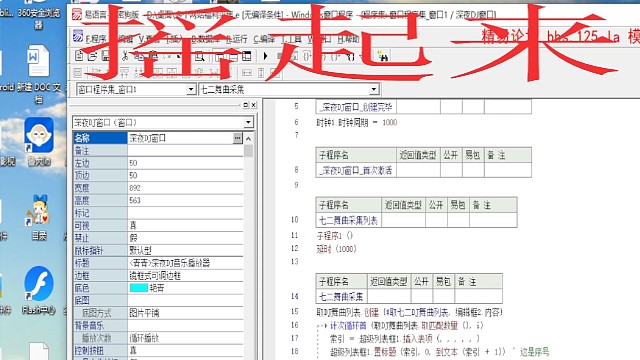This screenshot has width=640, height=360.
Task: Click the property list scroll-up arrow
Action: tap(248, 139)
